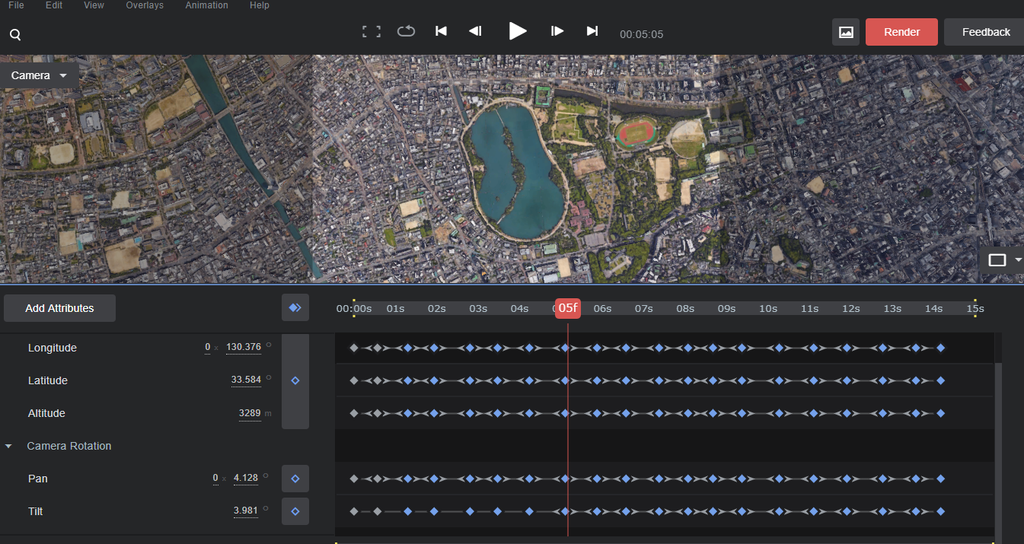The height and width of the screenshot is (544, 1024).
Task: Add keyframe for Pan attribute
Action: (295, 479)
